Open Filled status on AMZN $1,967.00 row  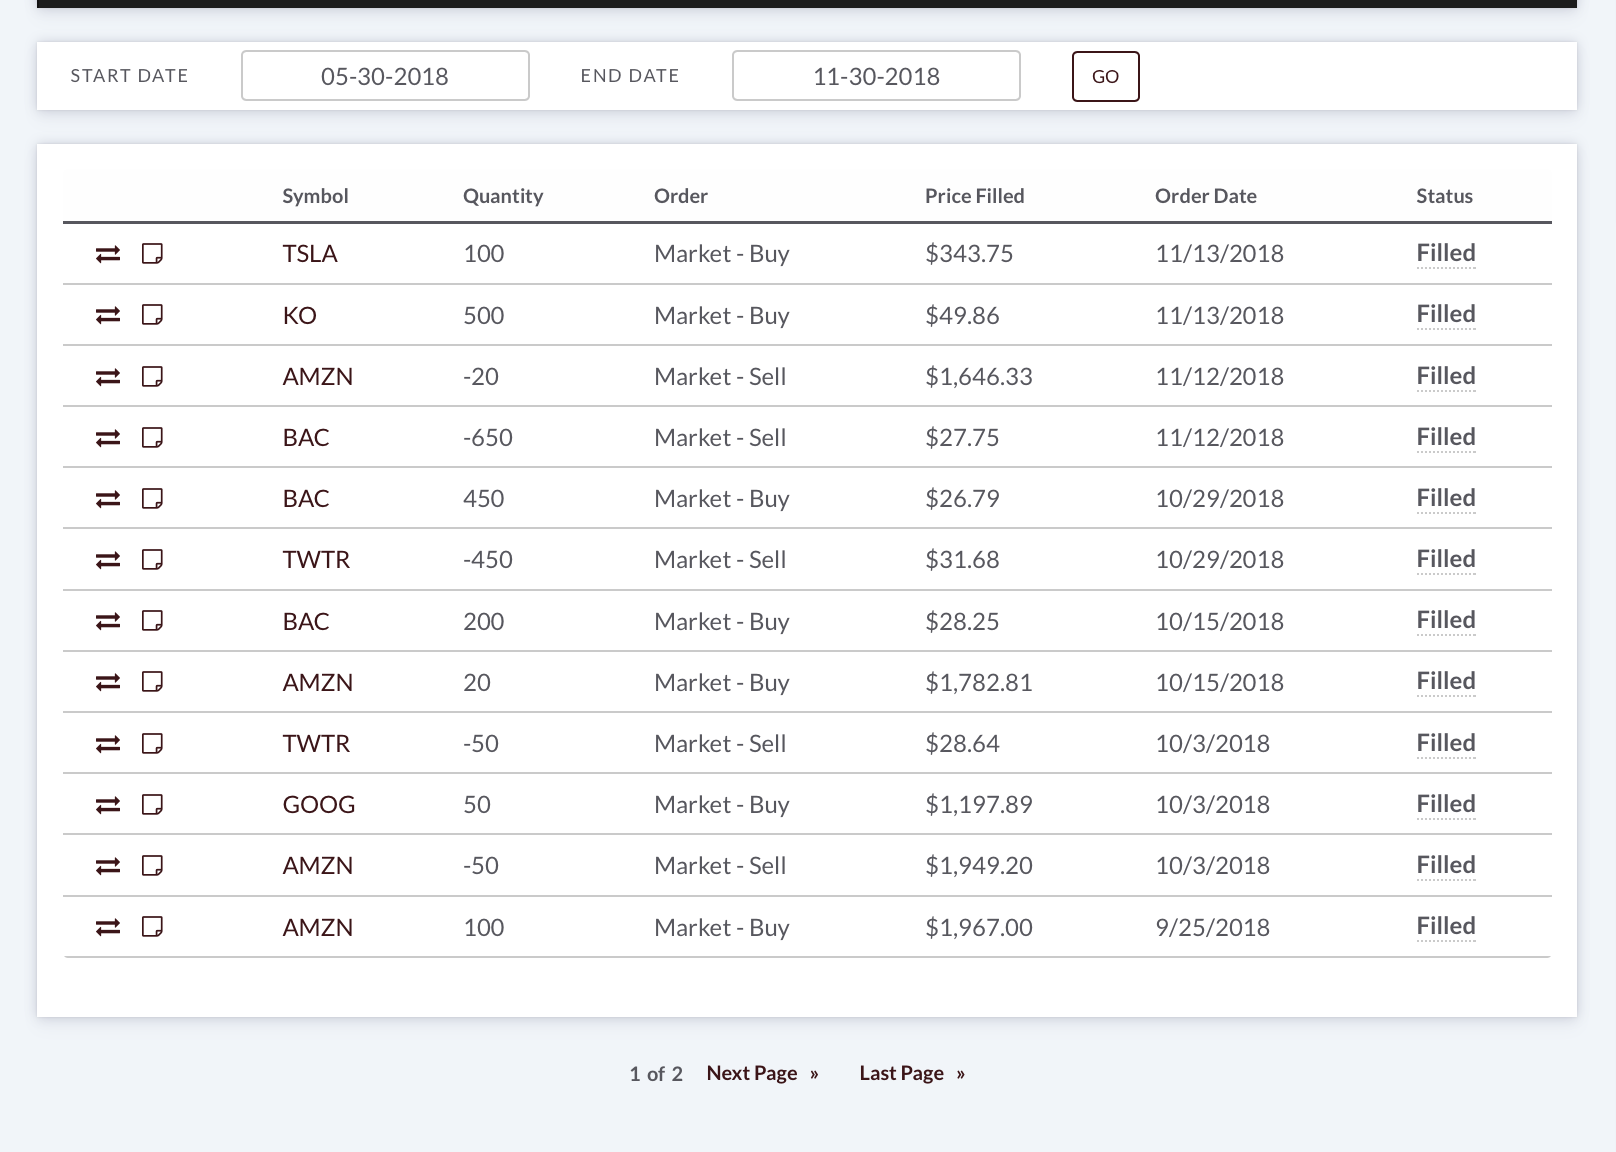[1446, 926]
